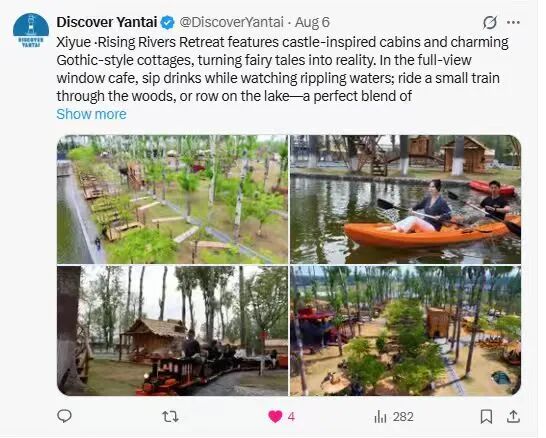
Task: Expand the post text with Show more
Action: (92, 114)
